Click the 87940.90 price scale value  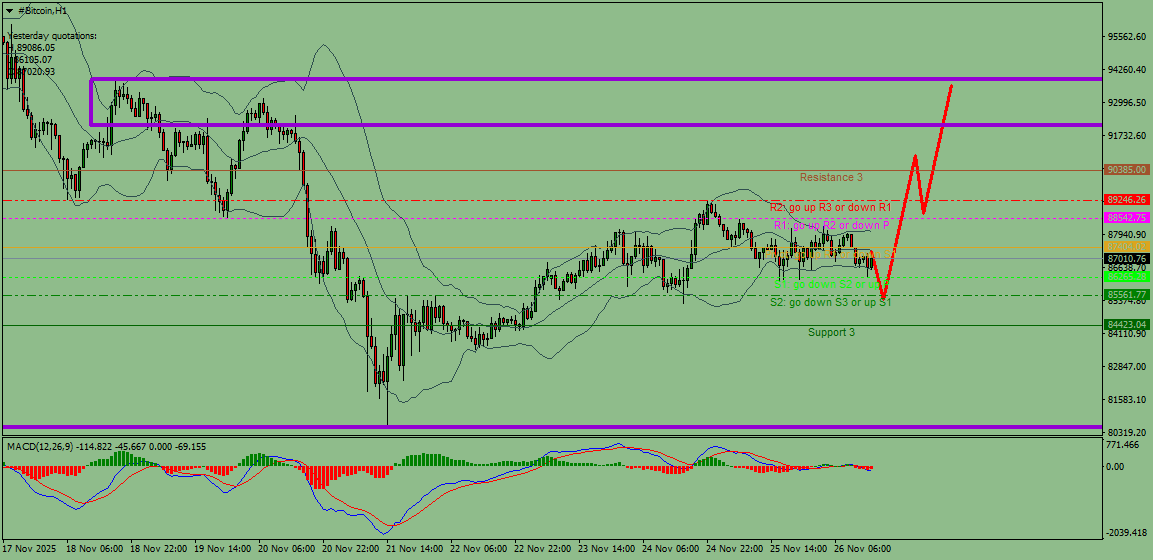(x=1127, y=234)
